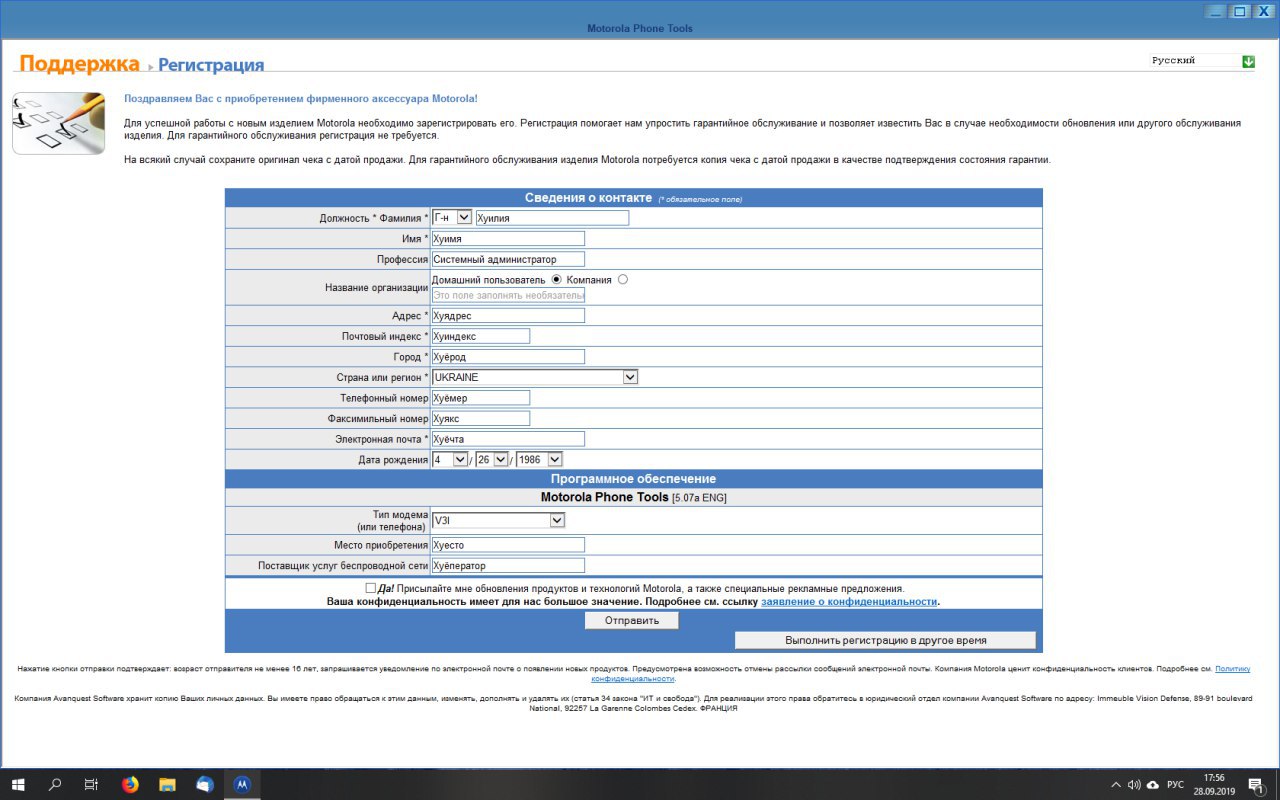
Task: Open Task View on taskbar
Action: coord(91,784)
